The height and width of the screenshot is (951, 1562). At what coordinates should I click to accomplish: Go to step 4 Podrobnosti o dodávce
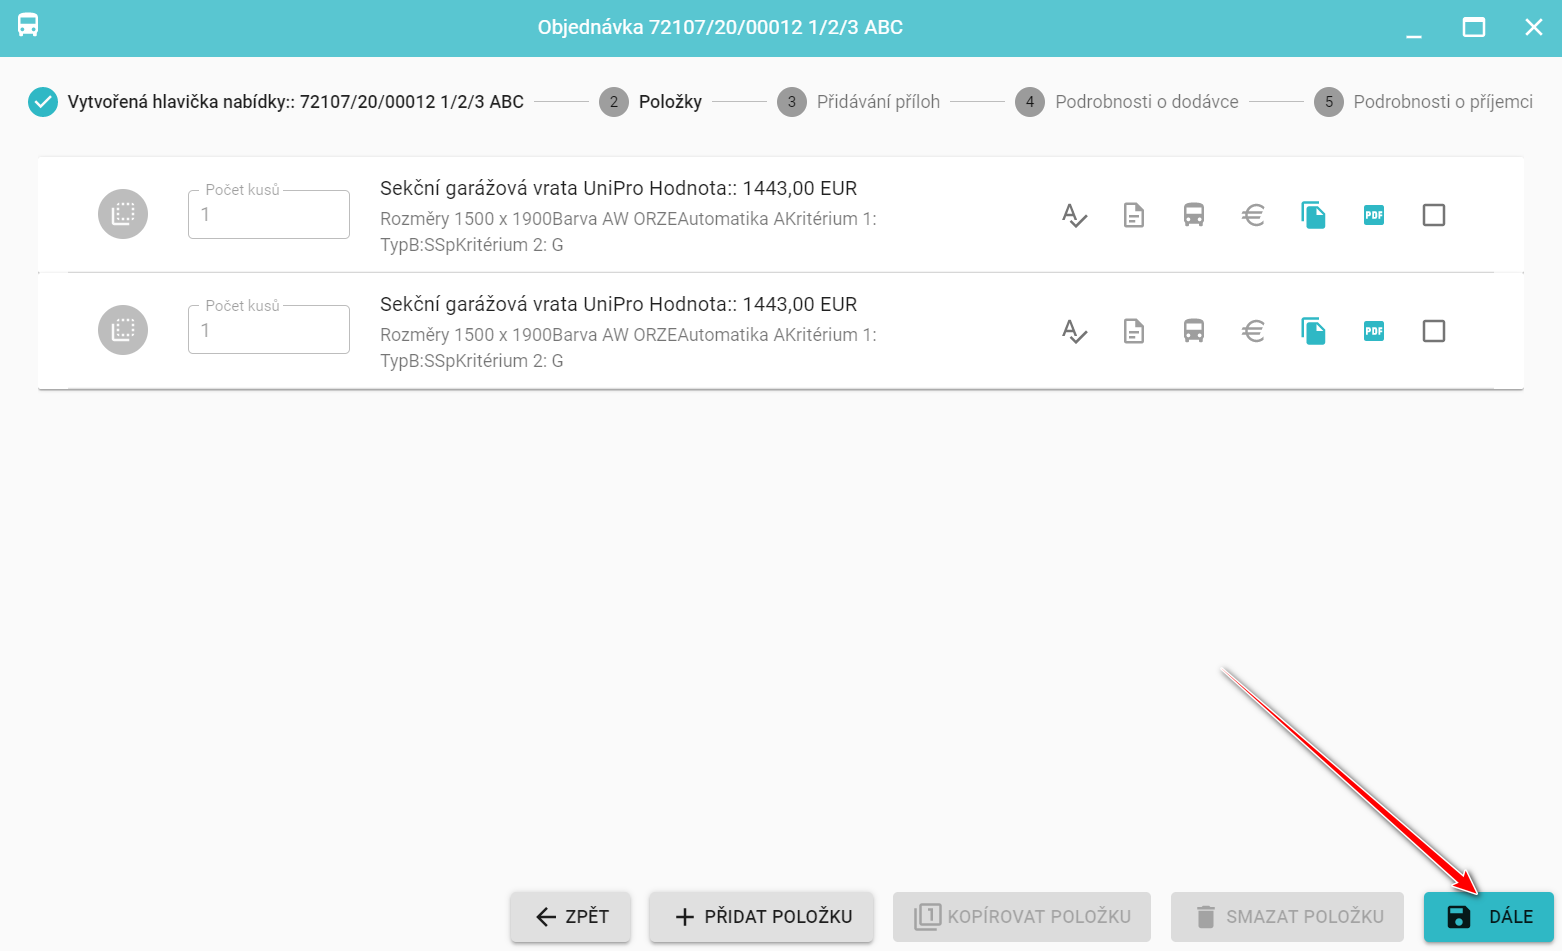tap(1128, 102)
